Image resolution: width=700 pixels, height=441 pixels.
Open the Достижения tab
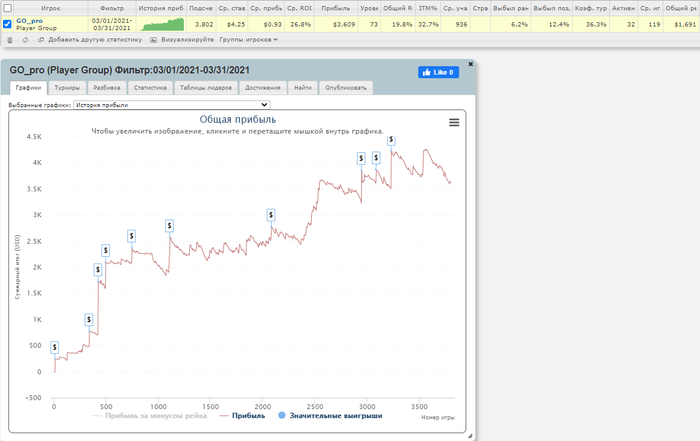262,88
